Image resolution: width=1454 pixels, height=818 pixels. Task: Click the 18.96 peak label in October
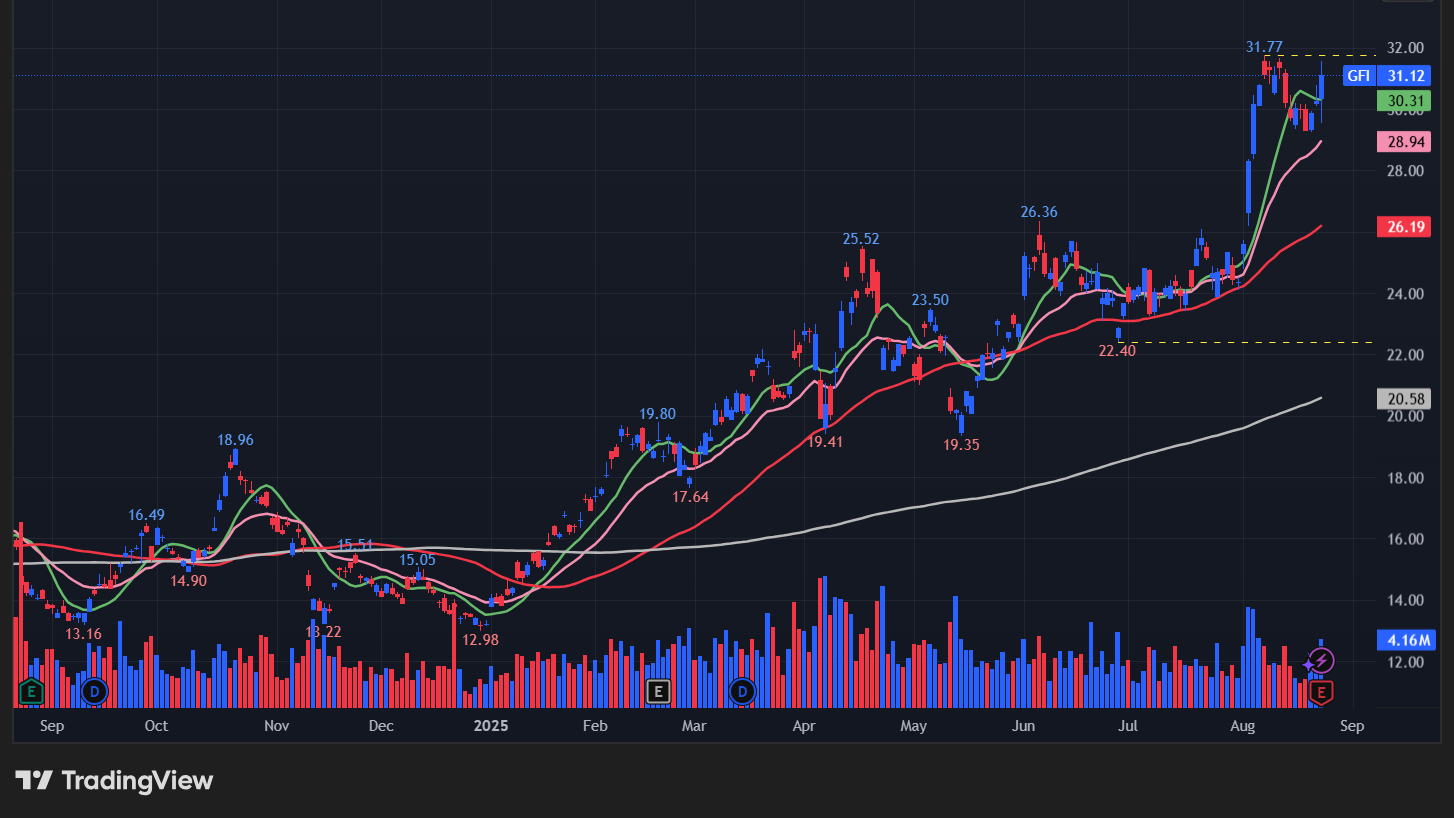pos(236,440)
